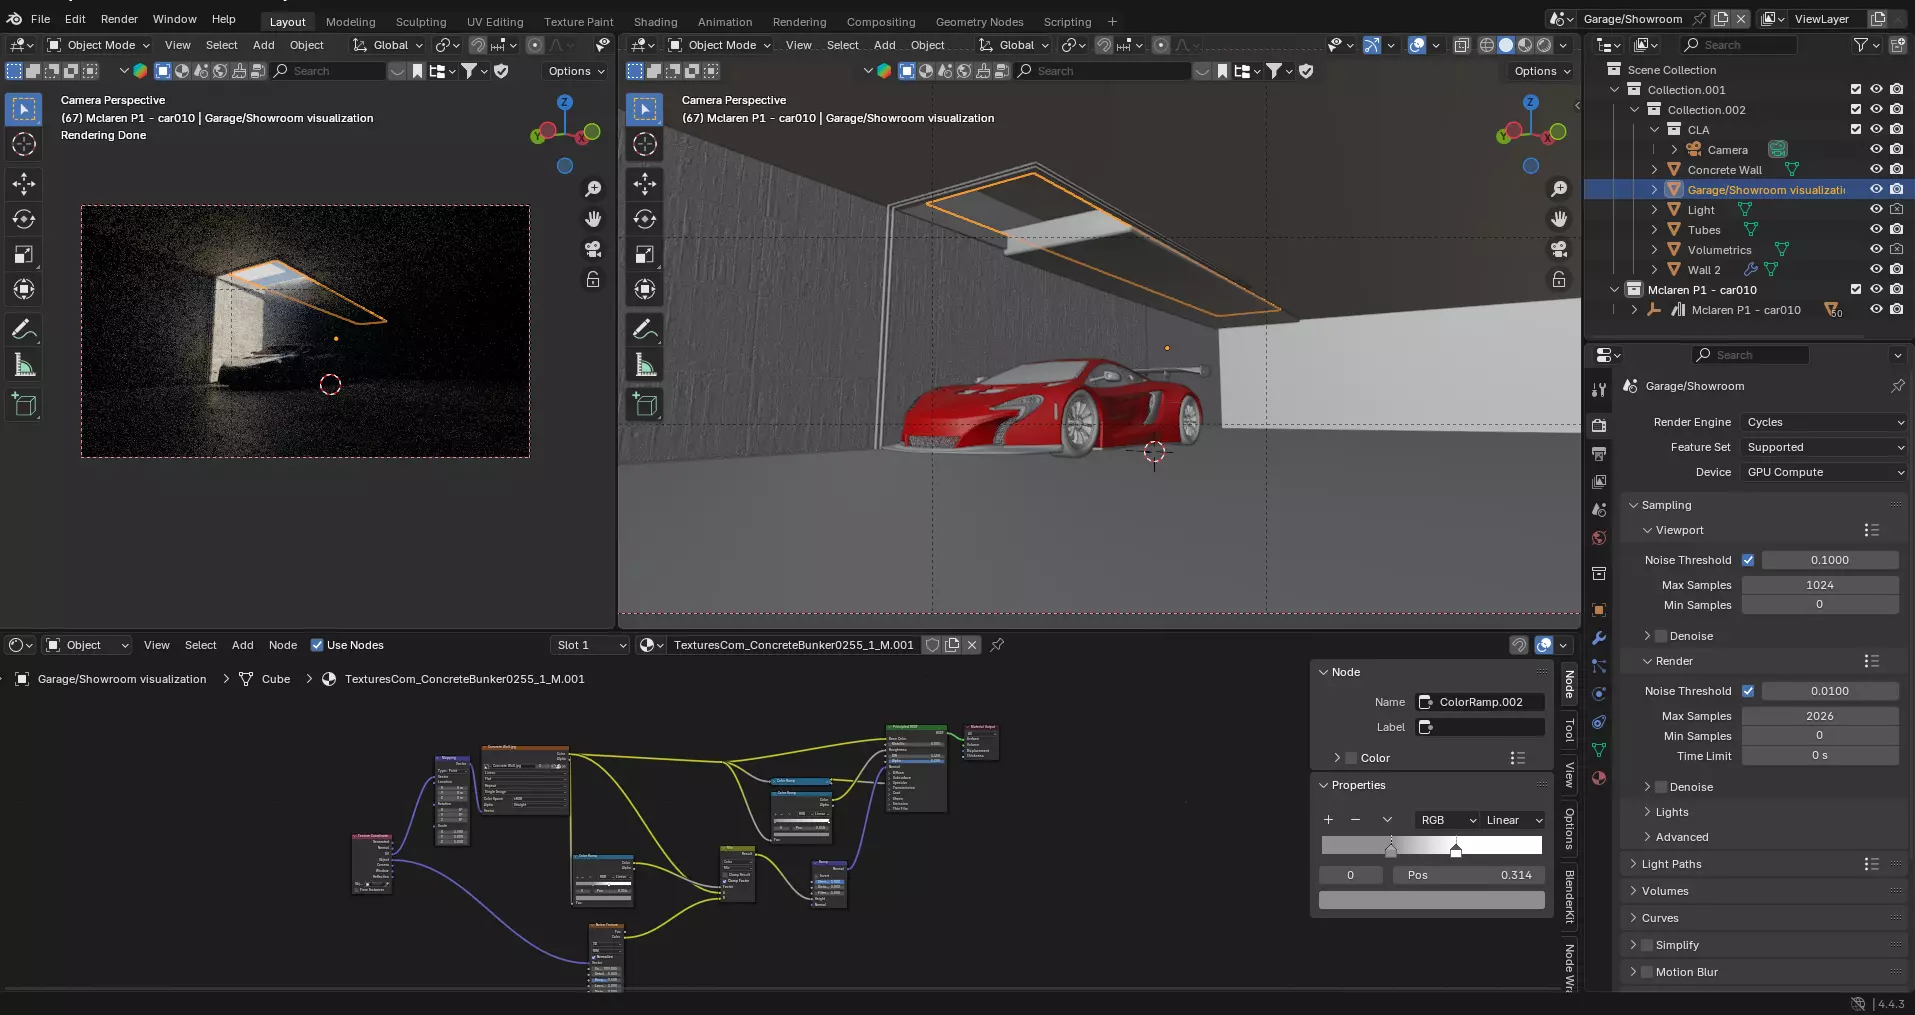Image resolution: width=1915 pixels, height=1015 pixels.
Task: Select the Annotate tool in right viewport
Action: point(645,329)
